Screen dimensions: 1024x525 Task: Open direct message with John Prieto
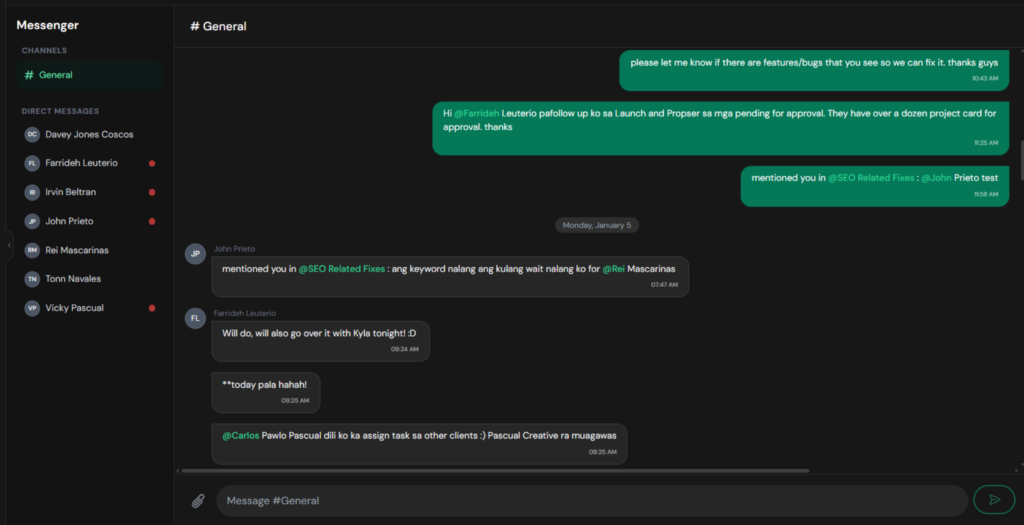(69, 221)
